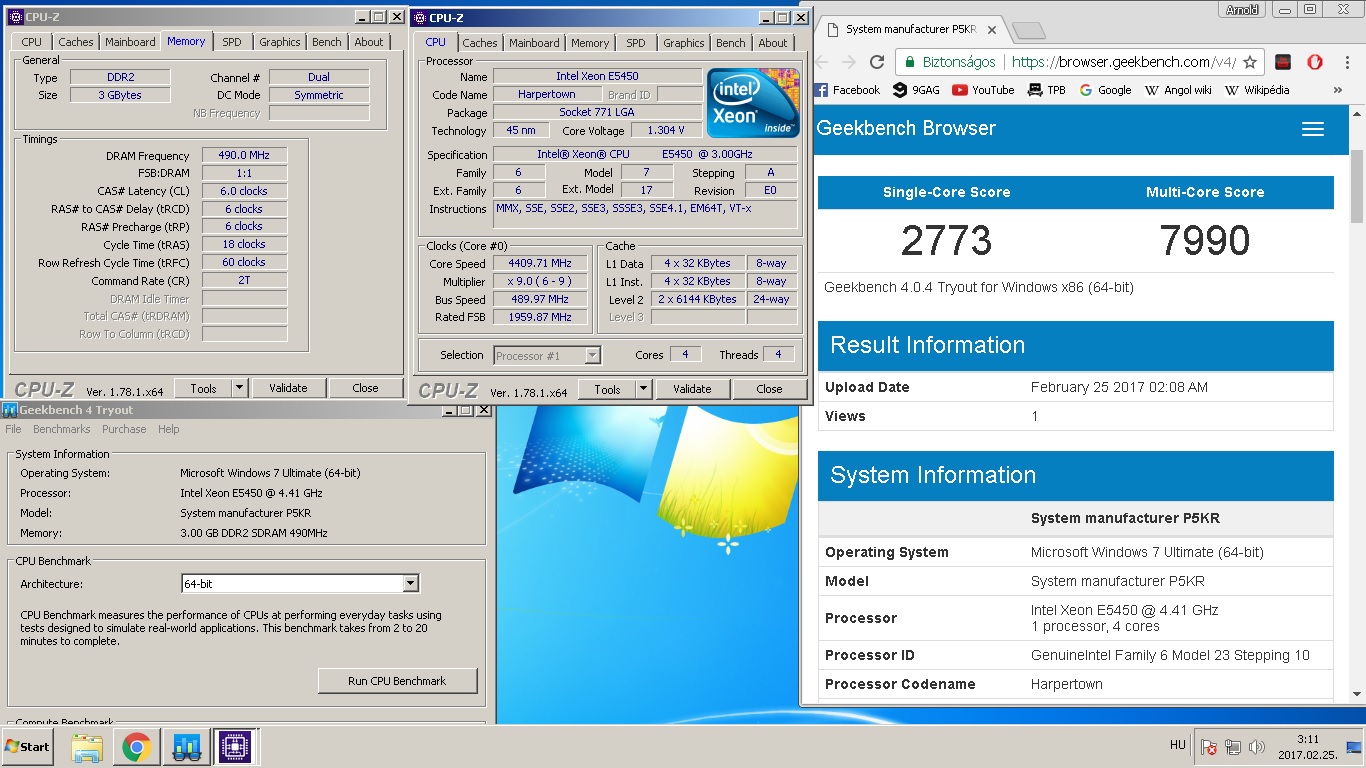Click the Geekbench Browser title link

(x=906, y=129)
